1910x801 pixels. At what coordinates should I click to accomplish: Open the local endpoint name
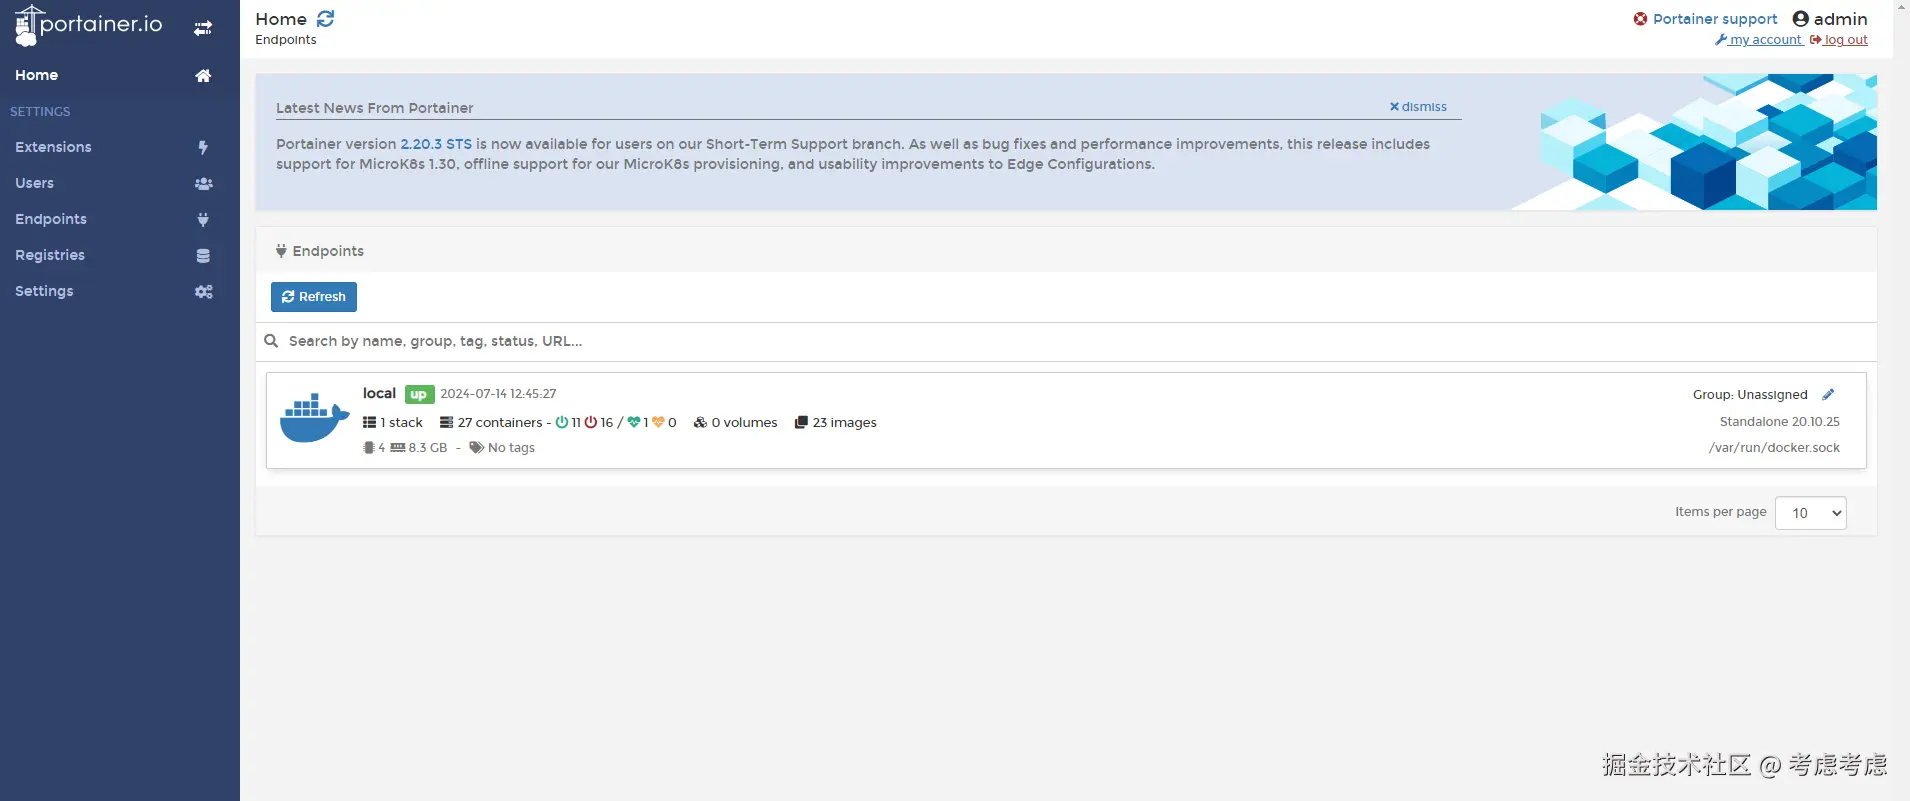pos(379,394)
